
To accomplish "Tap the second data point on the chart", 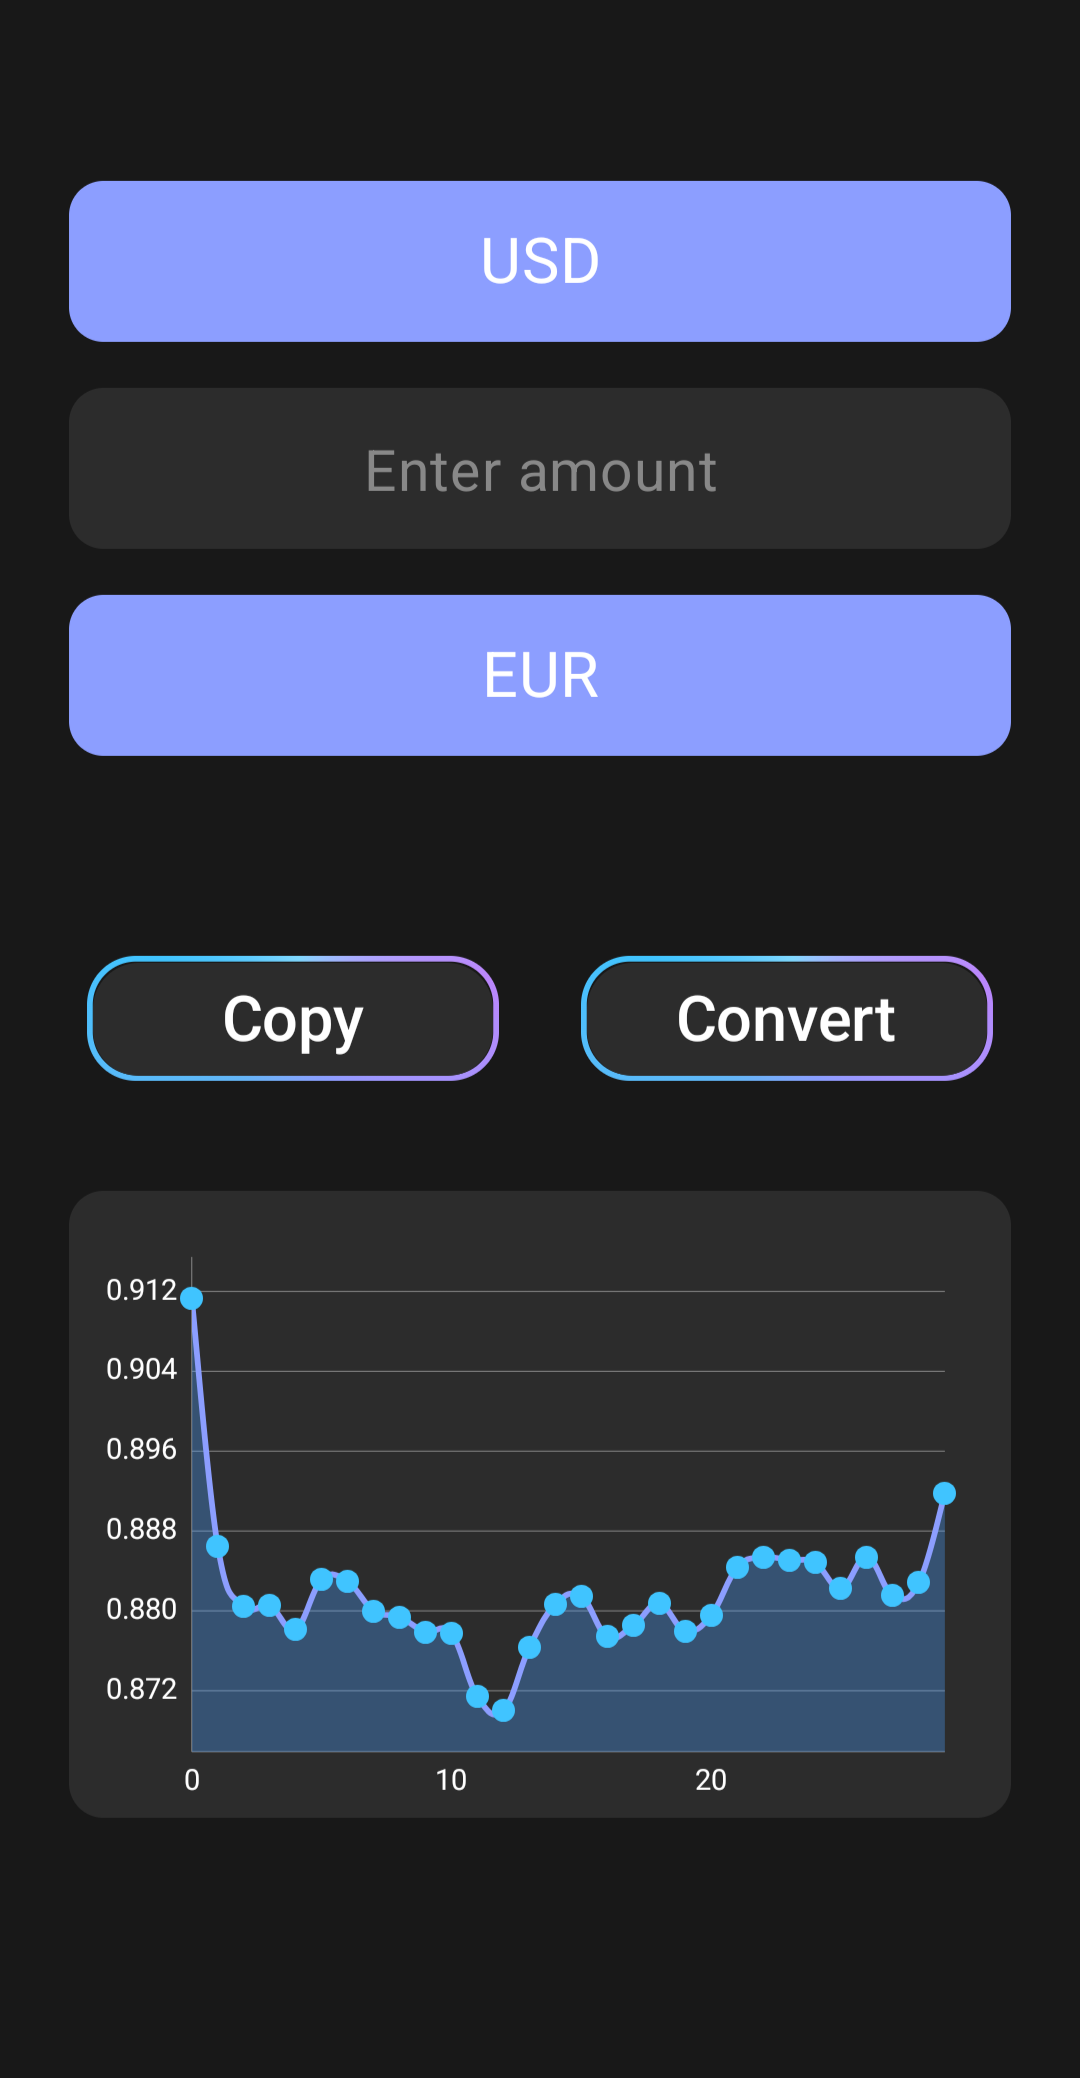I will click(218, 1546).
